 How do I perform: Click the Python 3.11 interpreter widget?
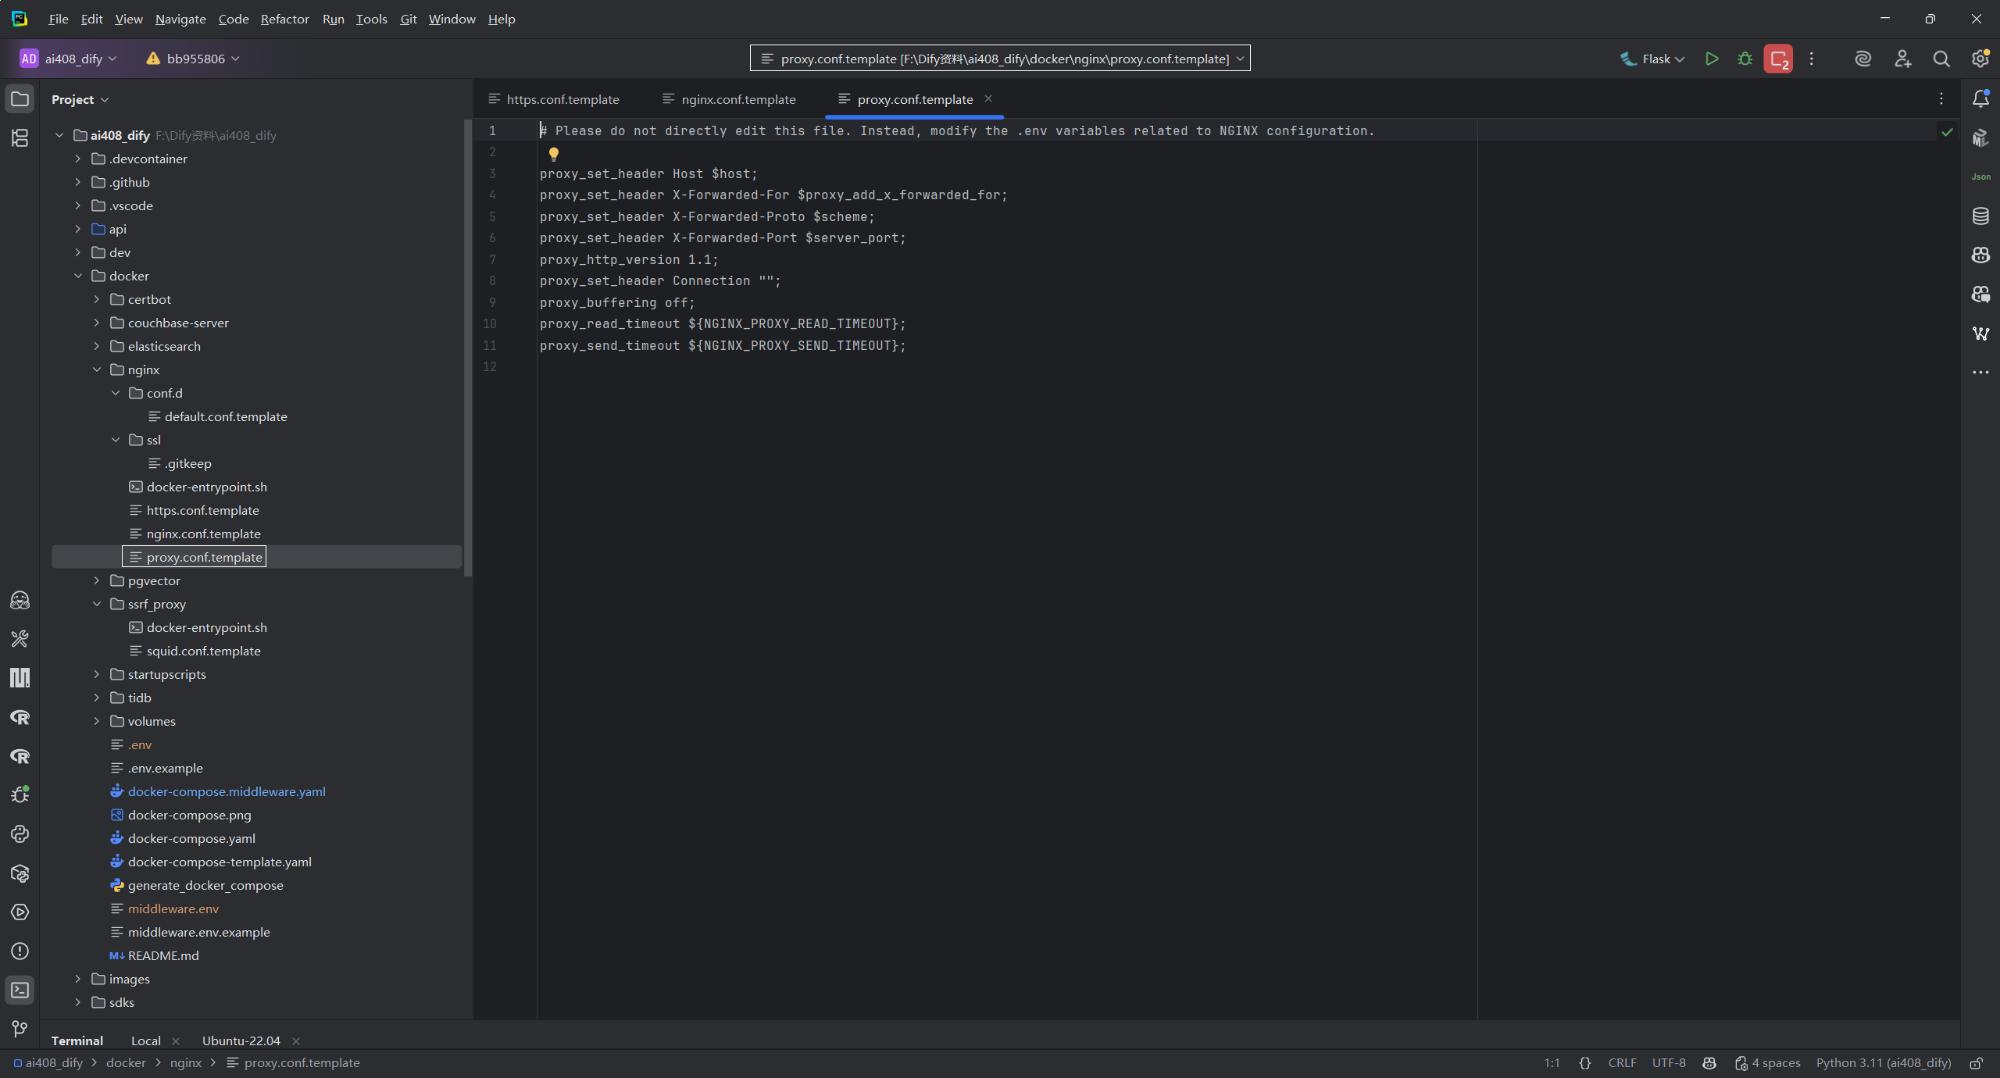click(x=1883, y=1063)
